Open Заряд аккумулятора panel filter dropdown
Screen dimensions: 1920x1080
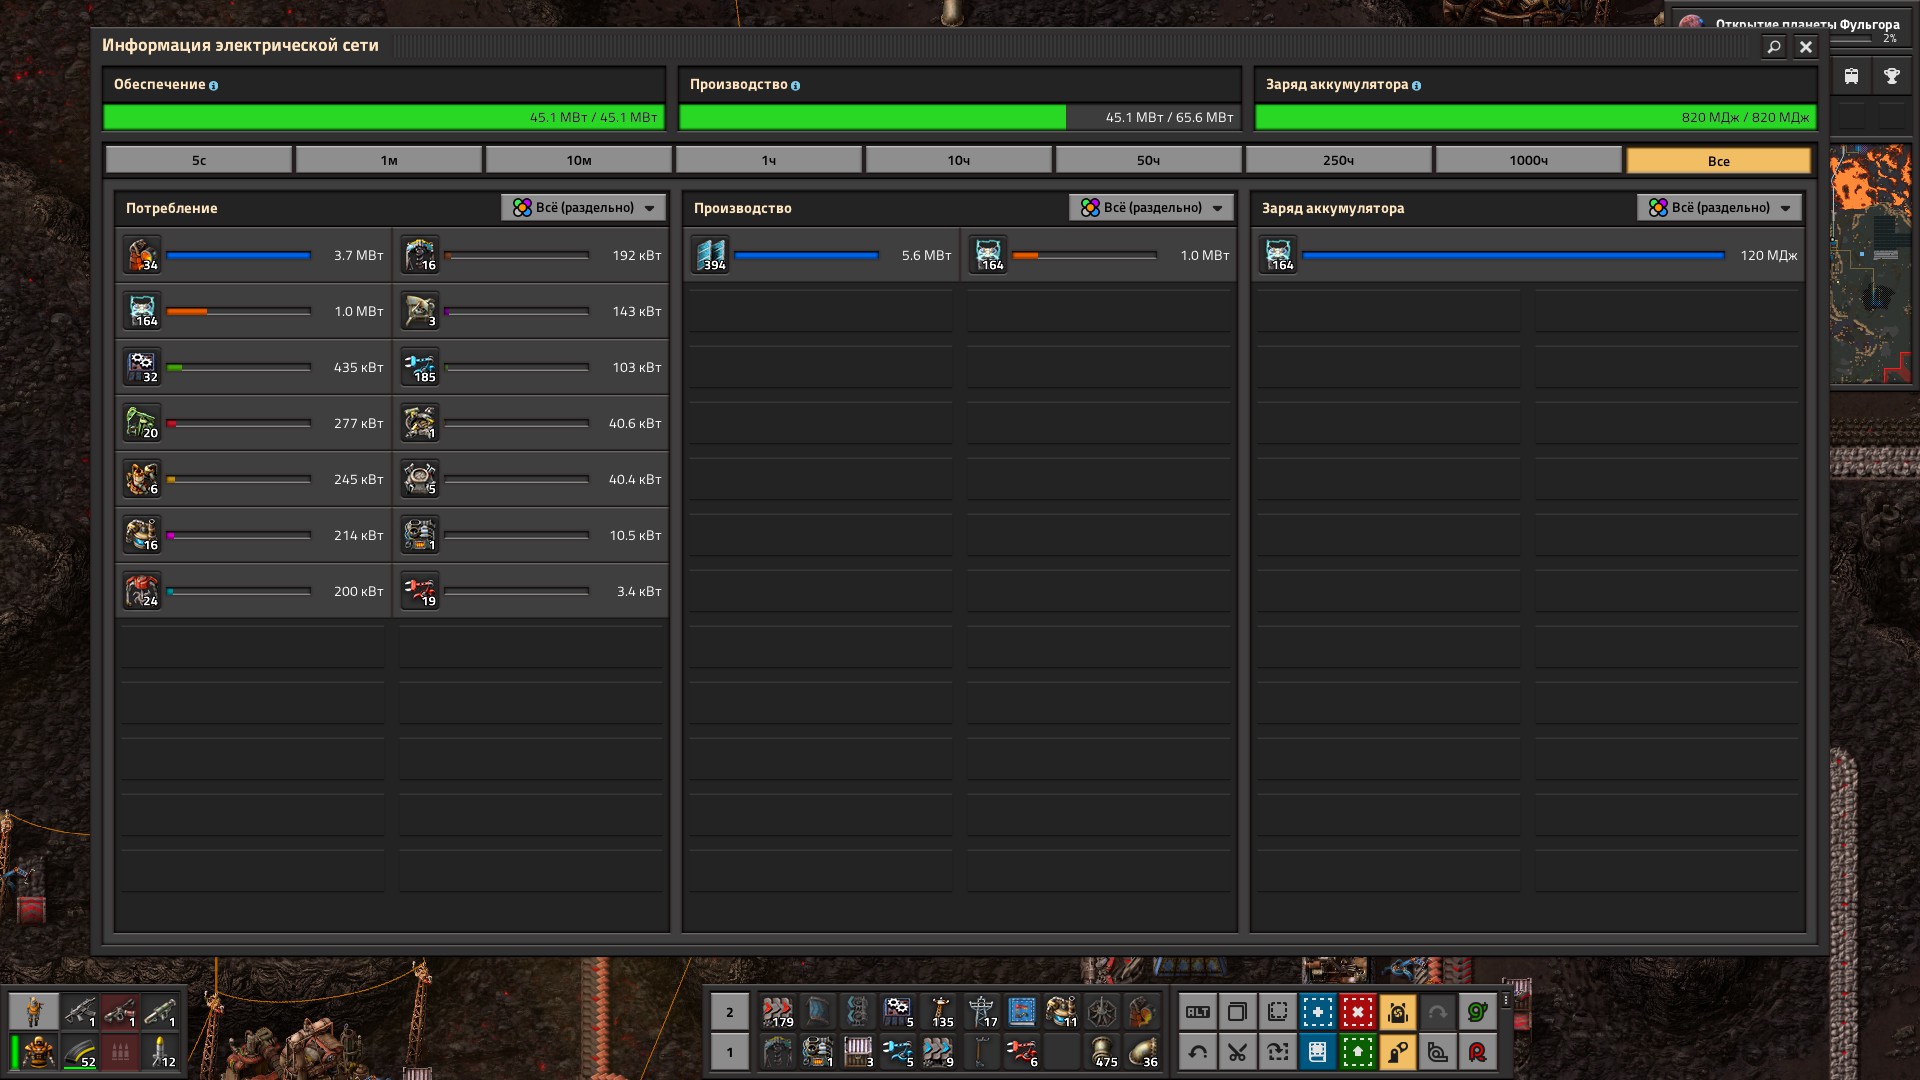coord(1719,208)
